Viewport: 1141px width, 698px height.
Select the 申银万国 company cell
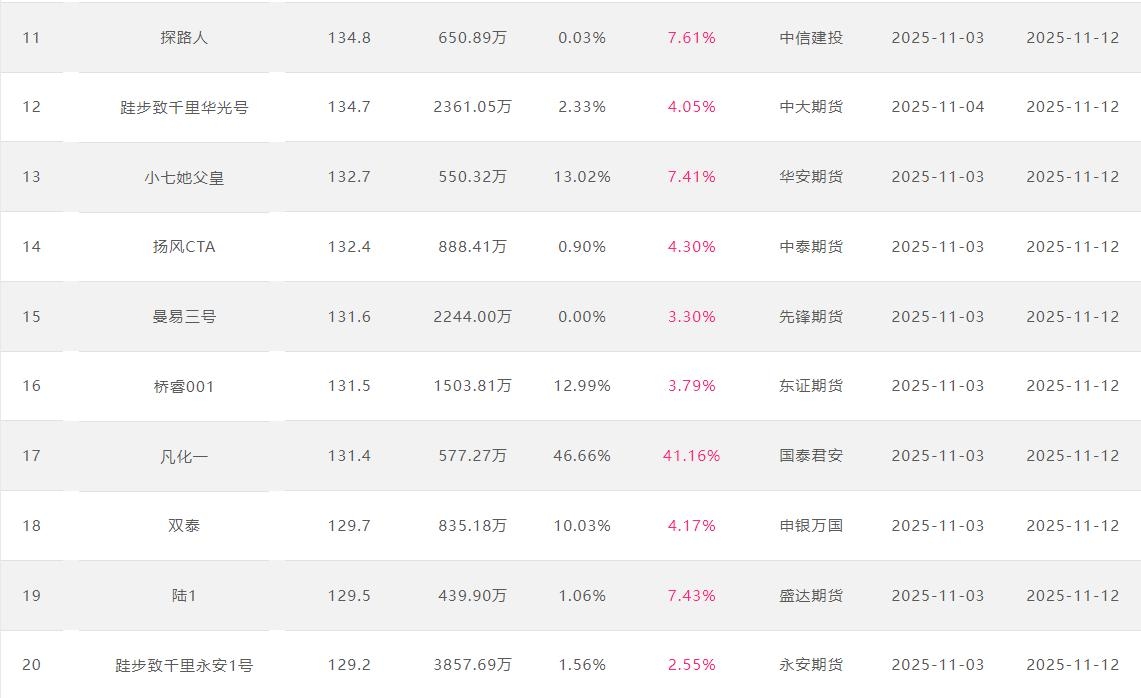coord(811,526)
